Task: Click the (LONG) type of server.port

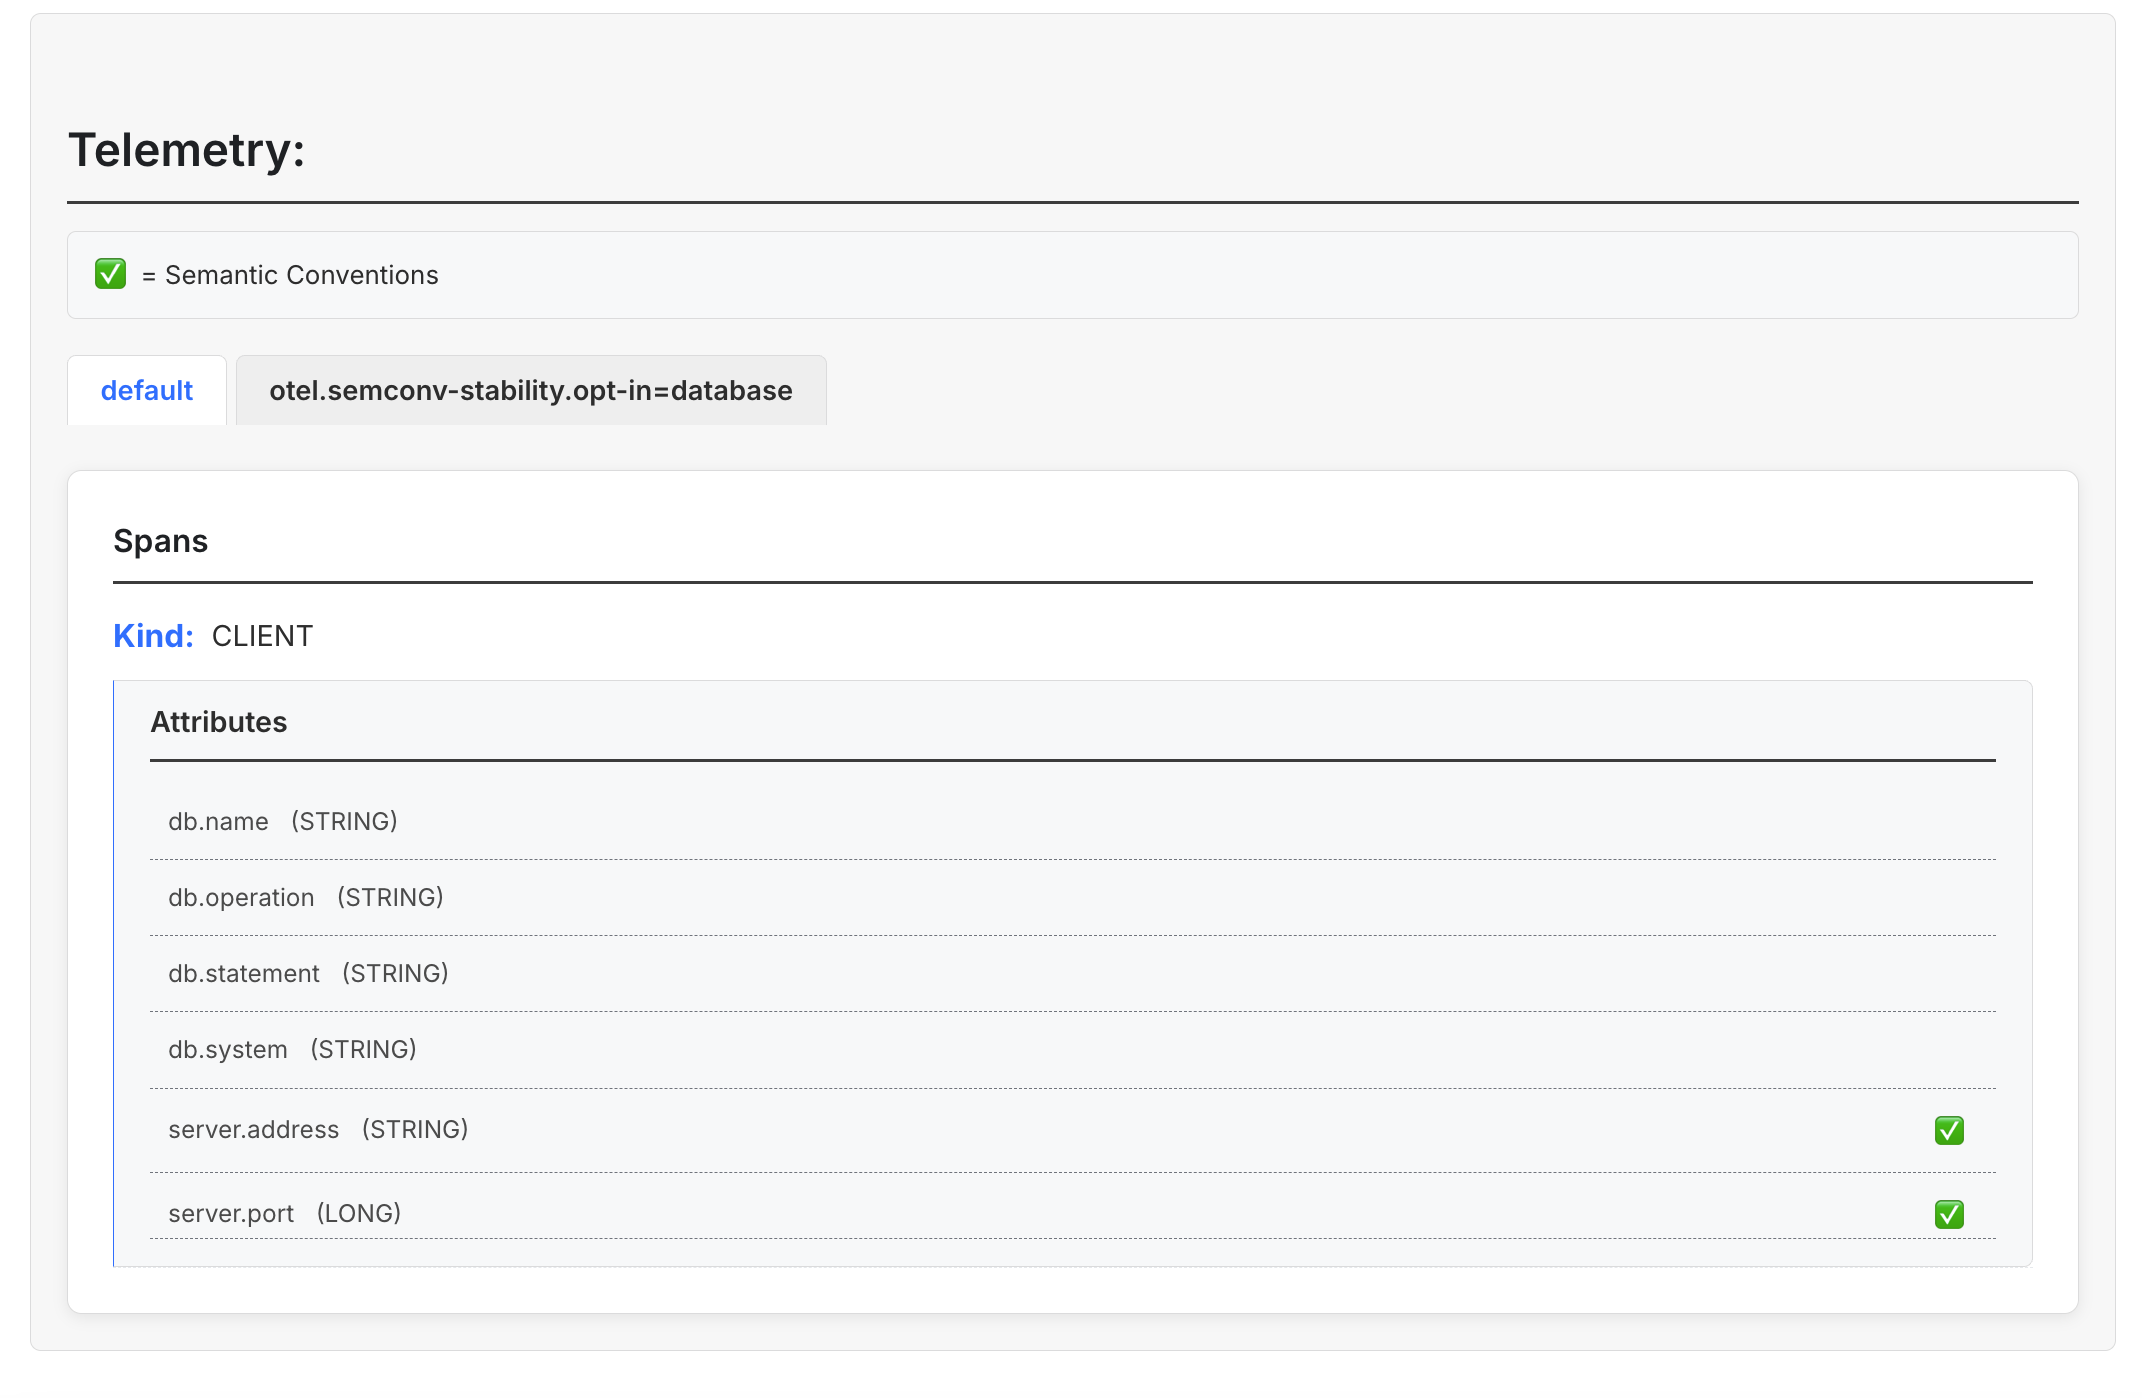Action: click(359, 1213)
